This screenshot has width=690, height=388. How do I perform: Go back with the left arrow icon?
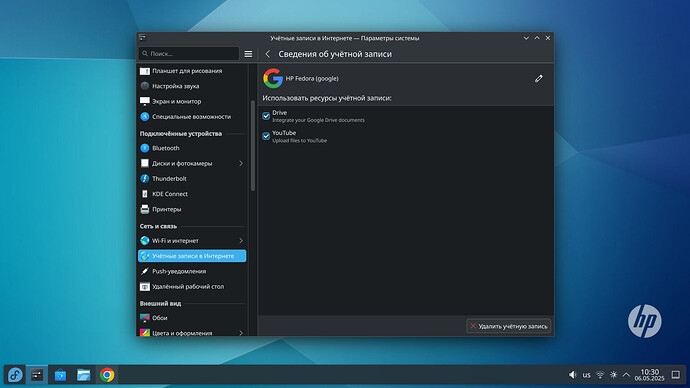pos(268,54)
